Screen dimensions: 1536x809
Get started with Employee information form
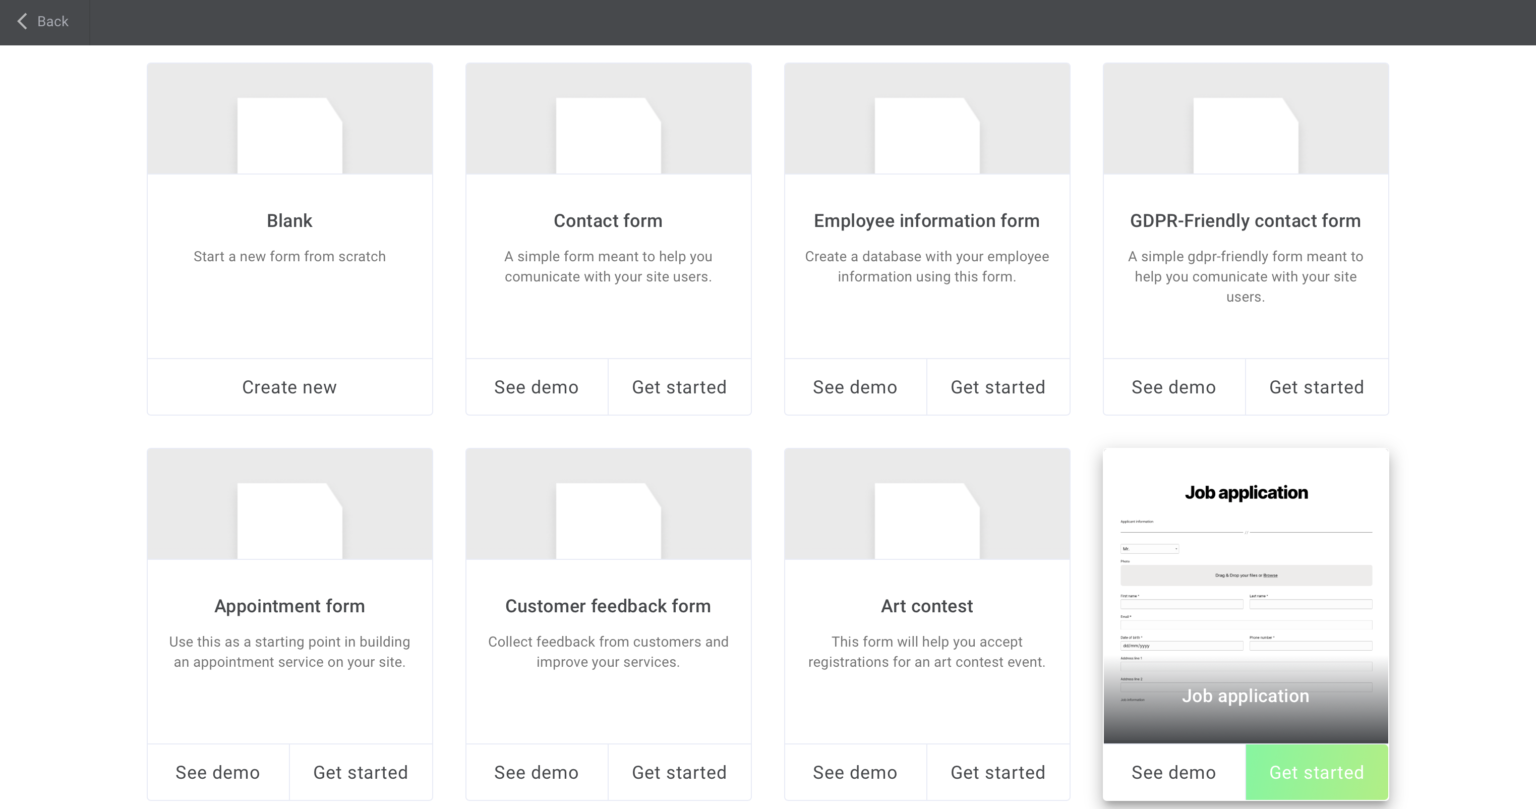coord(998,387)
